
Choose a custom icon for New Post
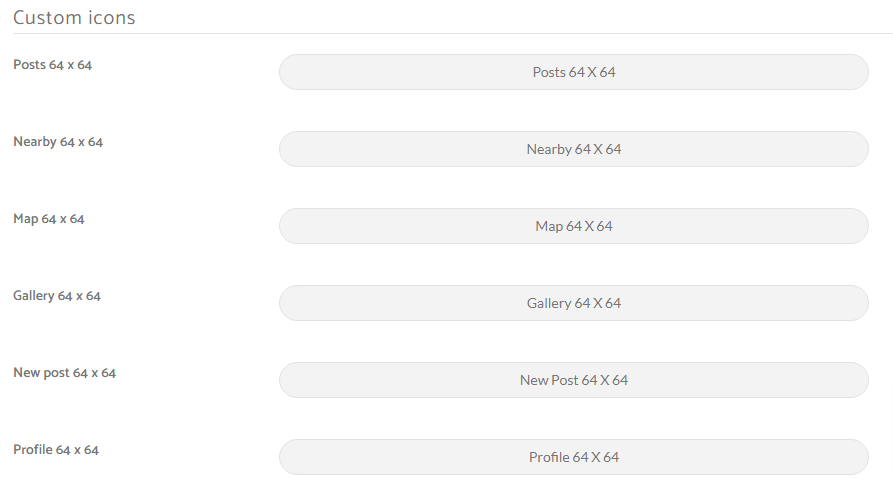click(574, 380)
